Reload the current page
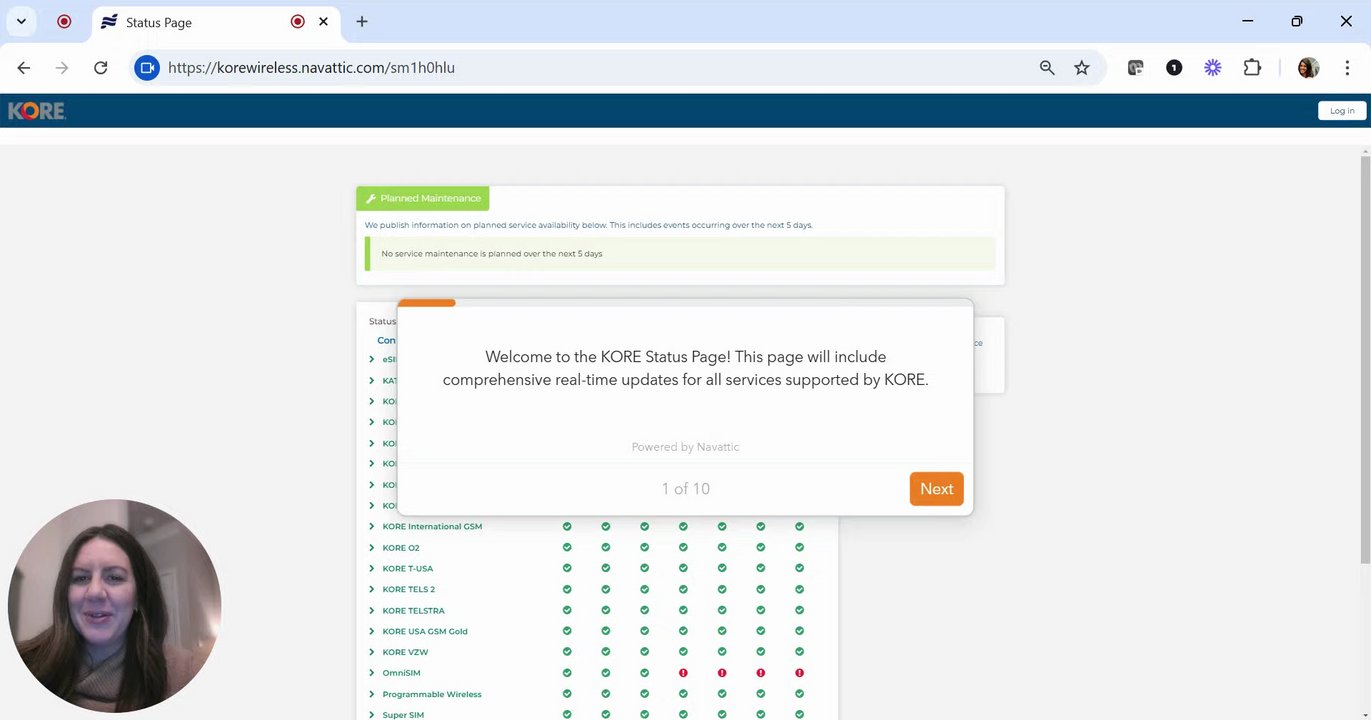 pos(100,68)
